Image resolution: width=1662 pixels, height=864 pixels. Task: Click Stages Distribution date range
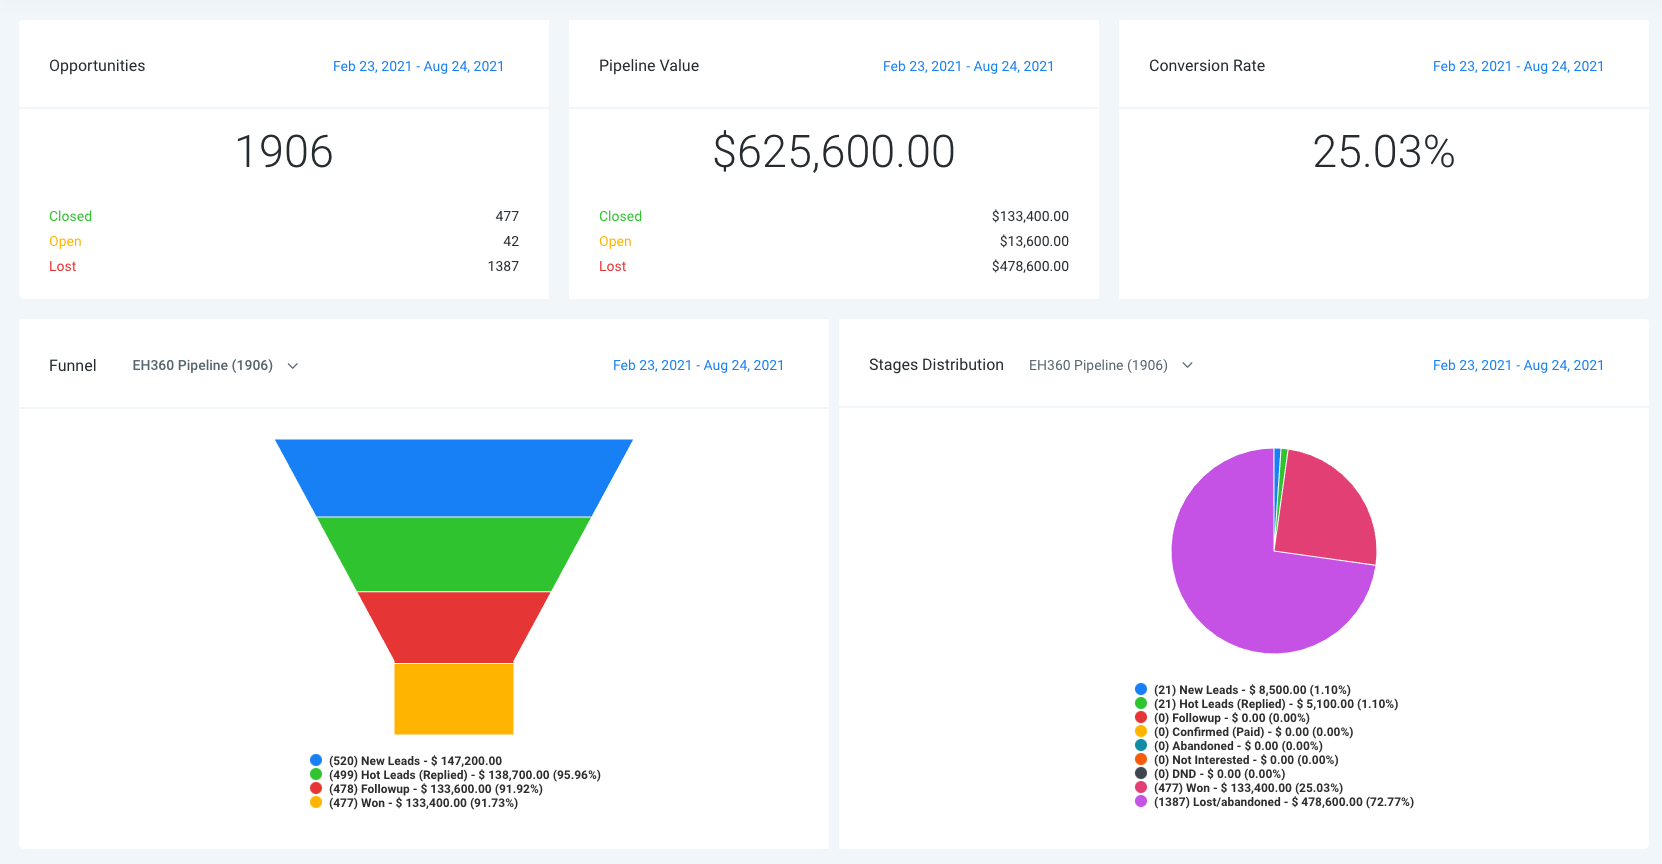coord(1517,366)
